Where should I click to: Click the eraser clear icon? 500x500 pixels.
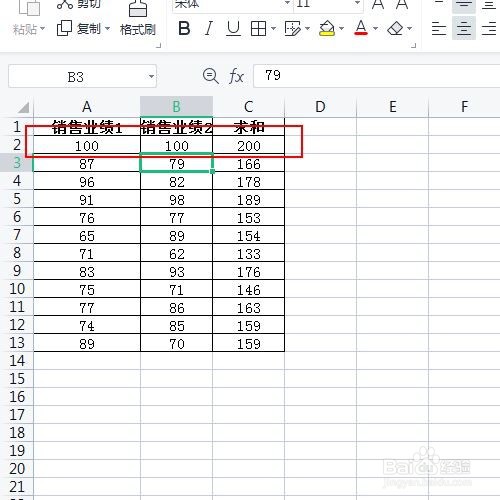point(395,29)
